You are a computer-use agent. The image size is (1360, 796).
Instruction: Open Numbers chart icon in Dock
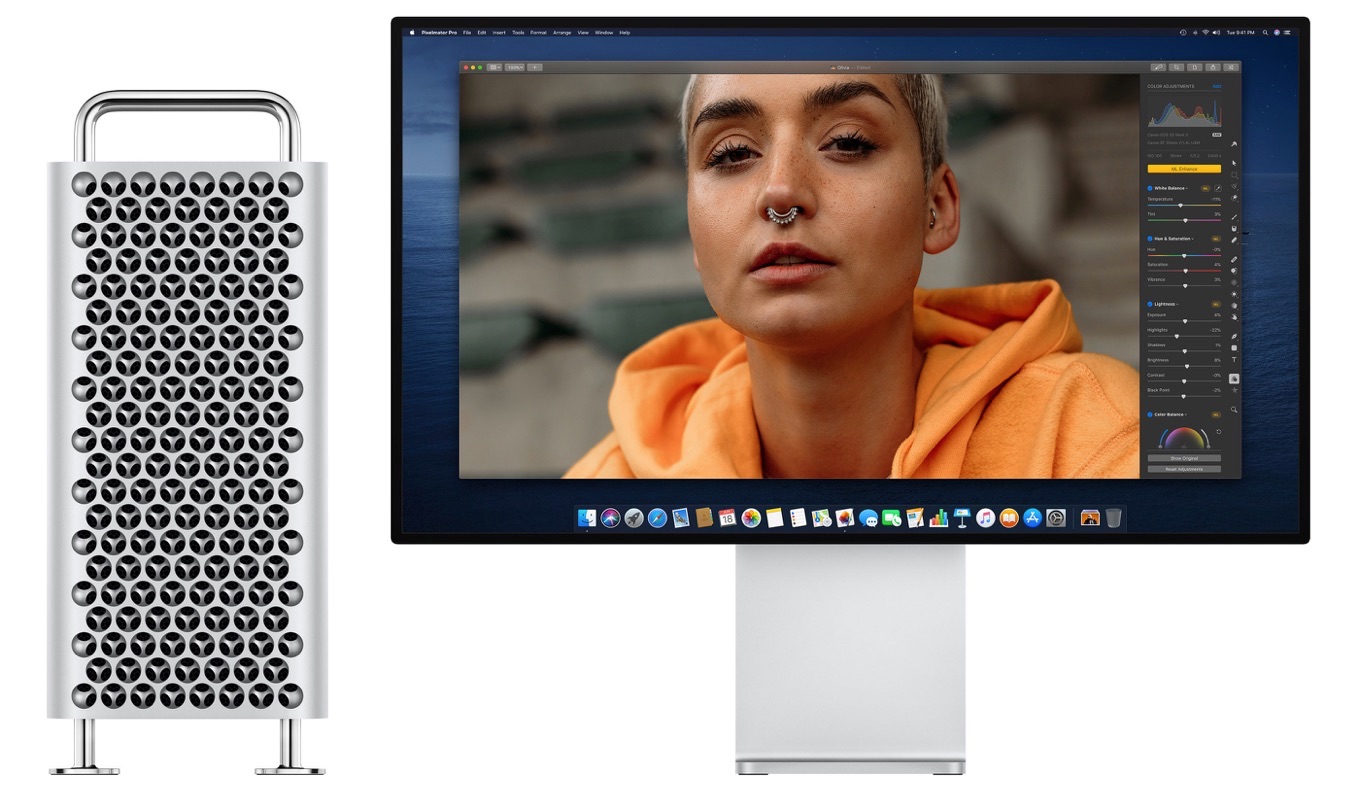[938, 518]
